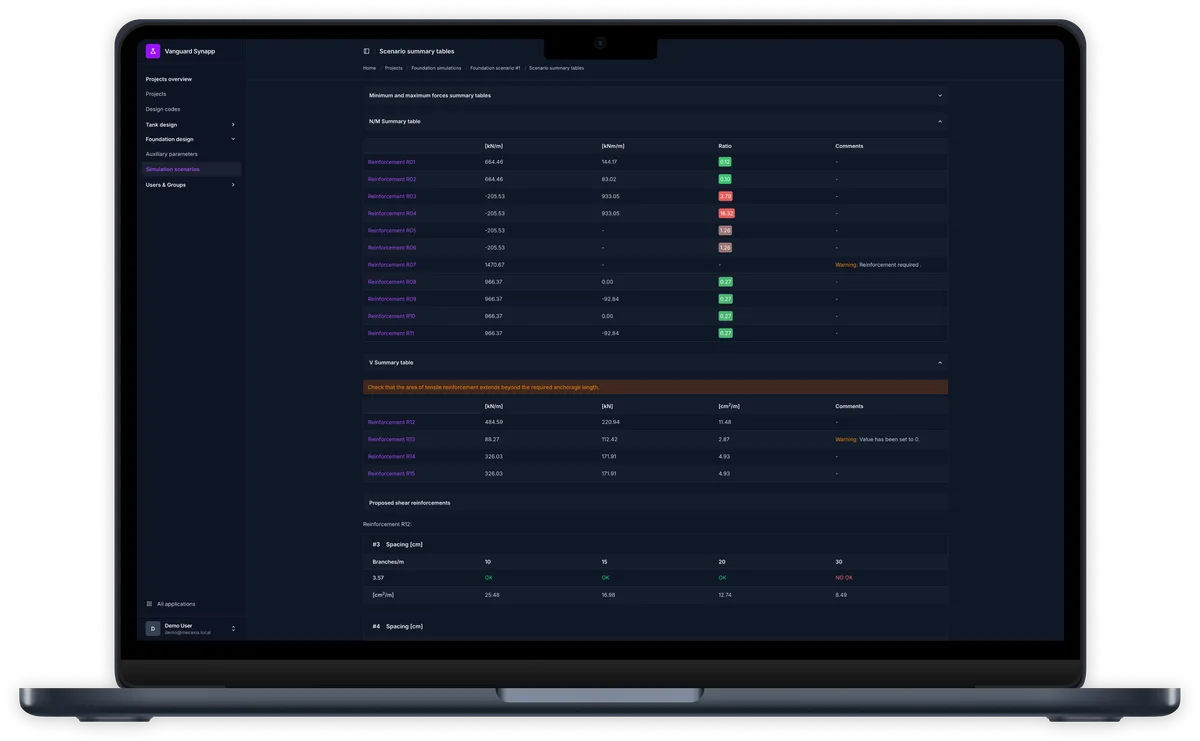This screenshot has height=741, width=1200.
Task: Open Reinforcement R13 link
Action: tap(391, 439)
